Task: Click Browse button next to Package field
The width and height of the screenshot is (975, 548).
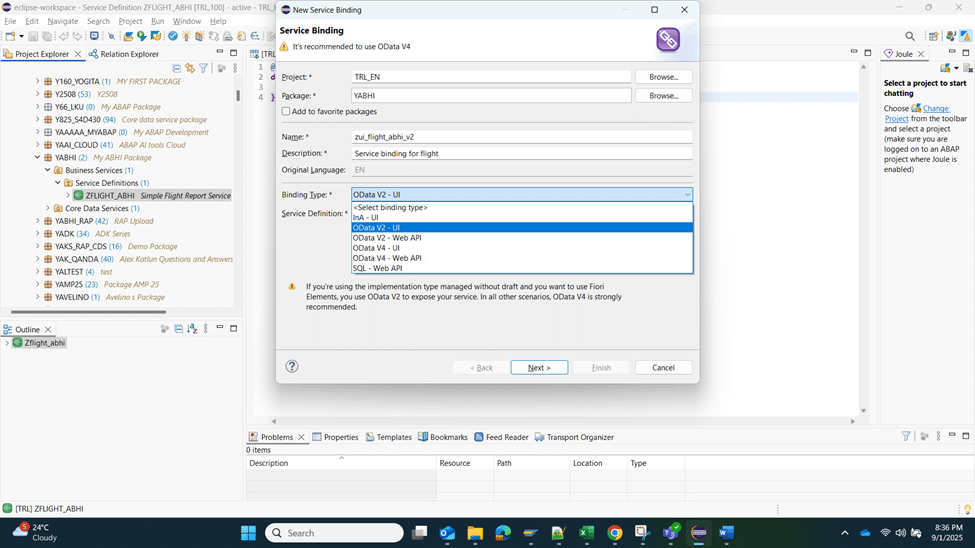Action: [663, 96]
